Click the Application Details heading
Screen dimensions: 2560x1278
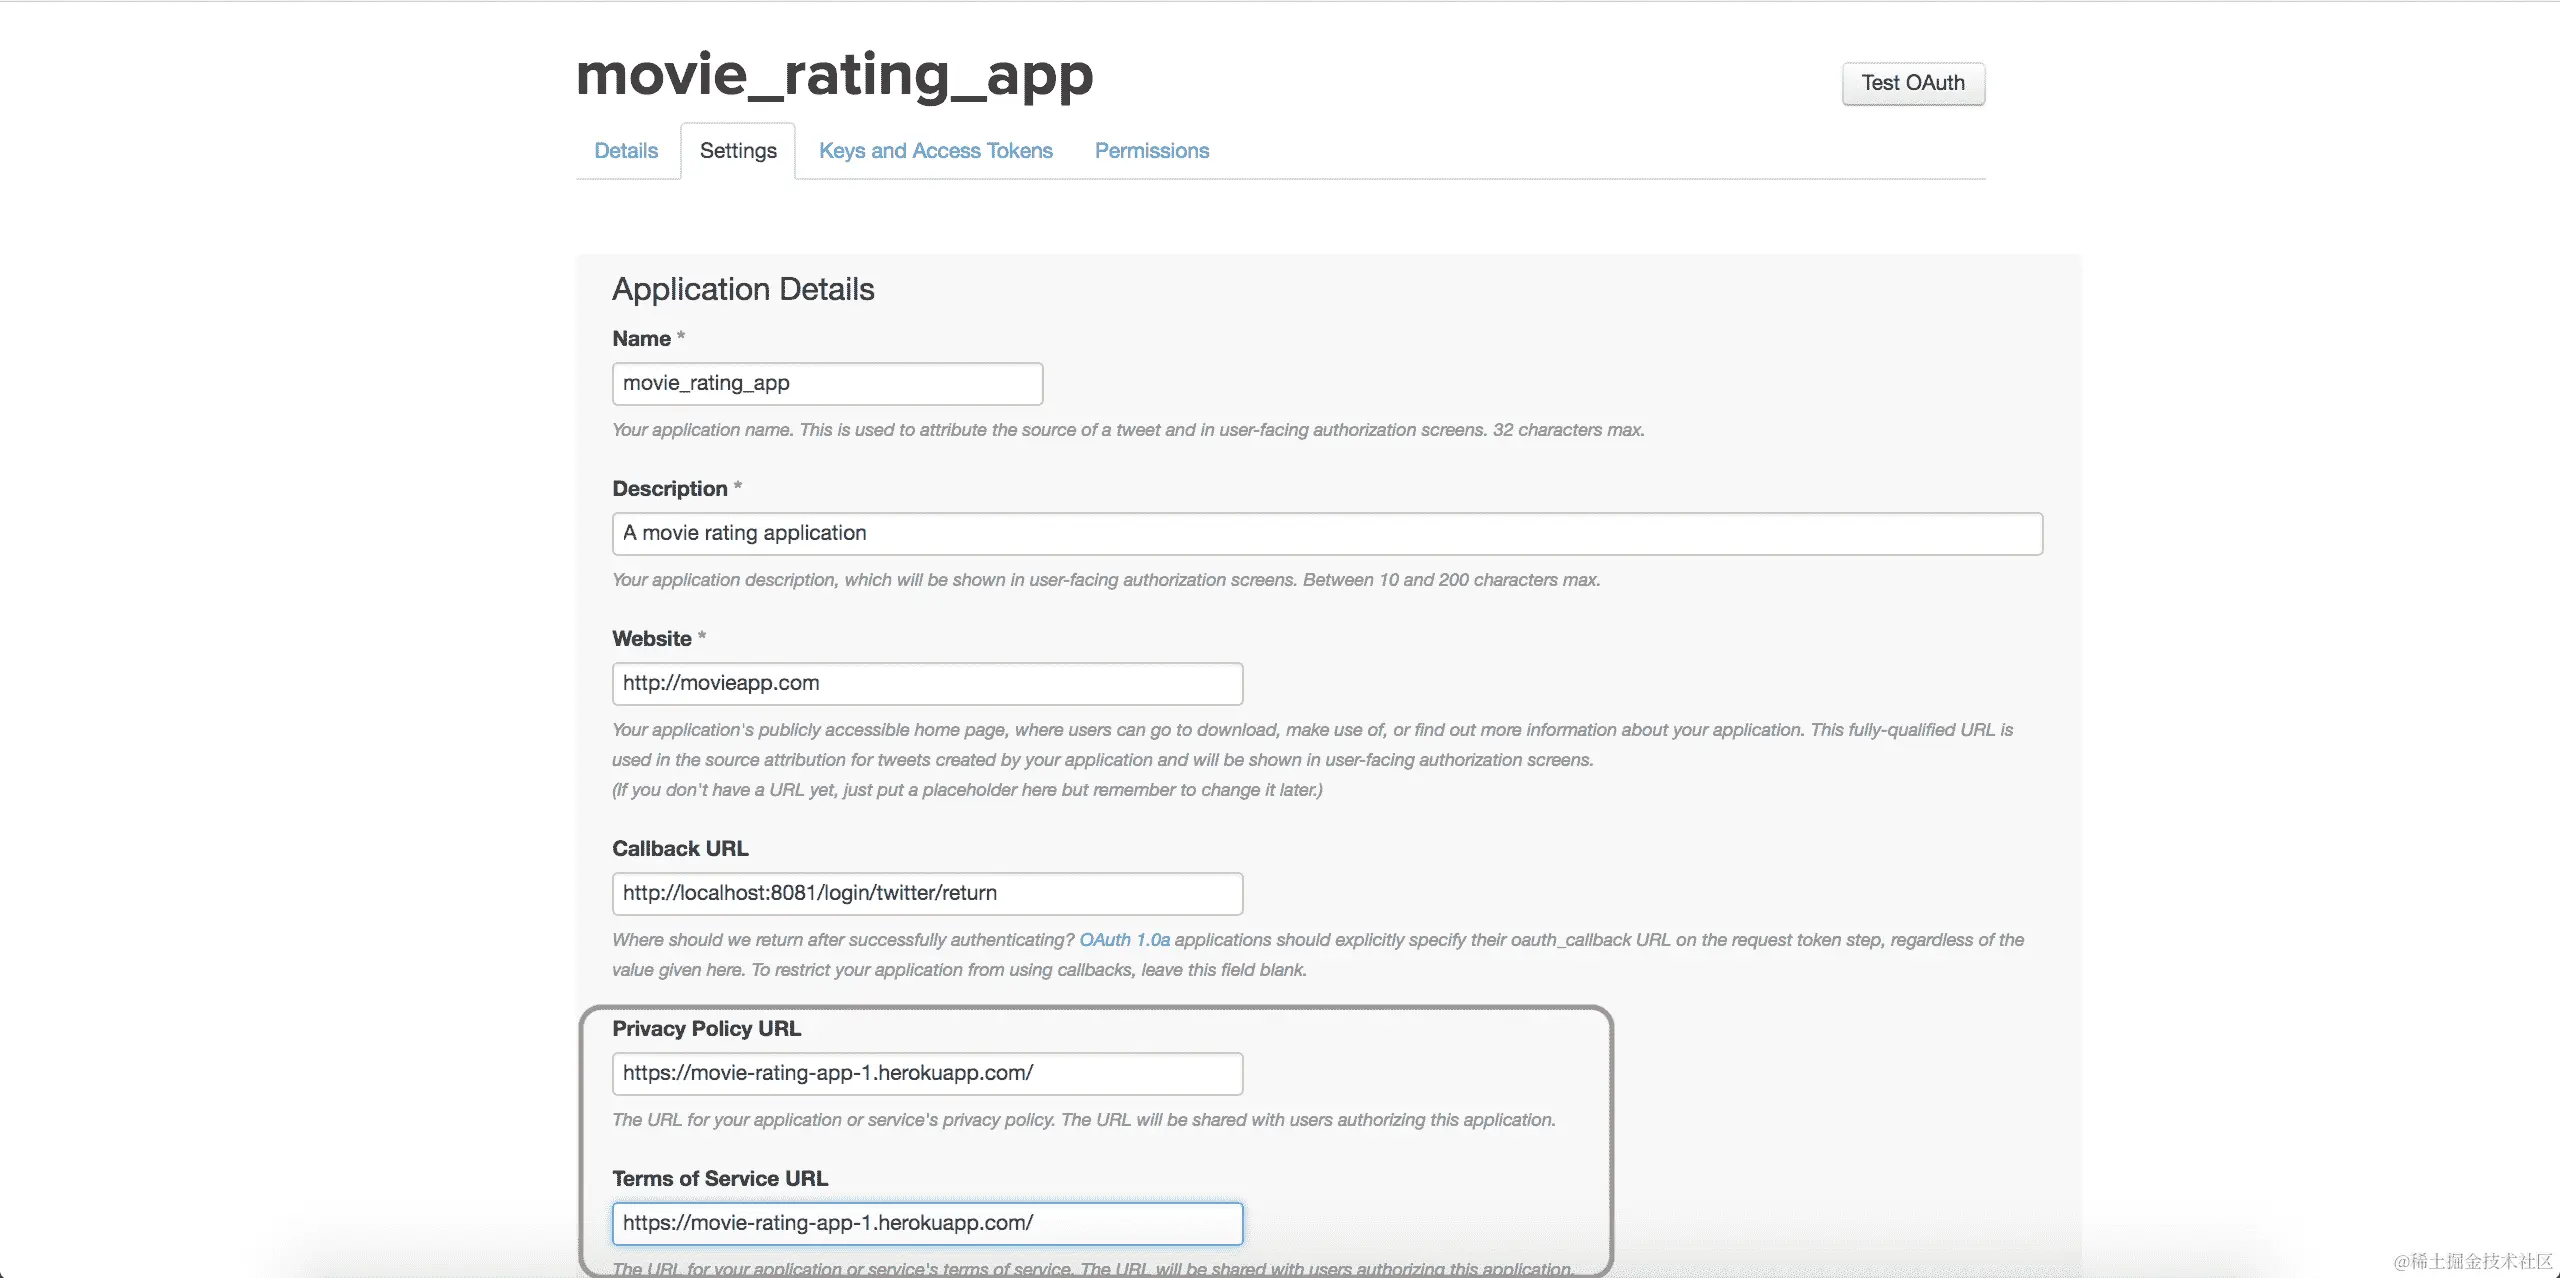(743, 289)
